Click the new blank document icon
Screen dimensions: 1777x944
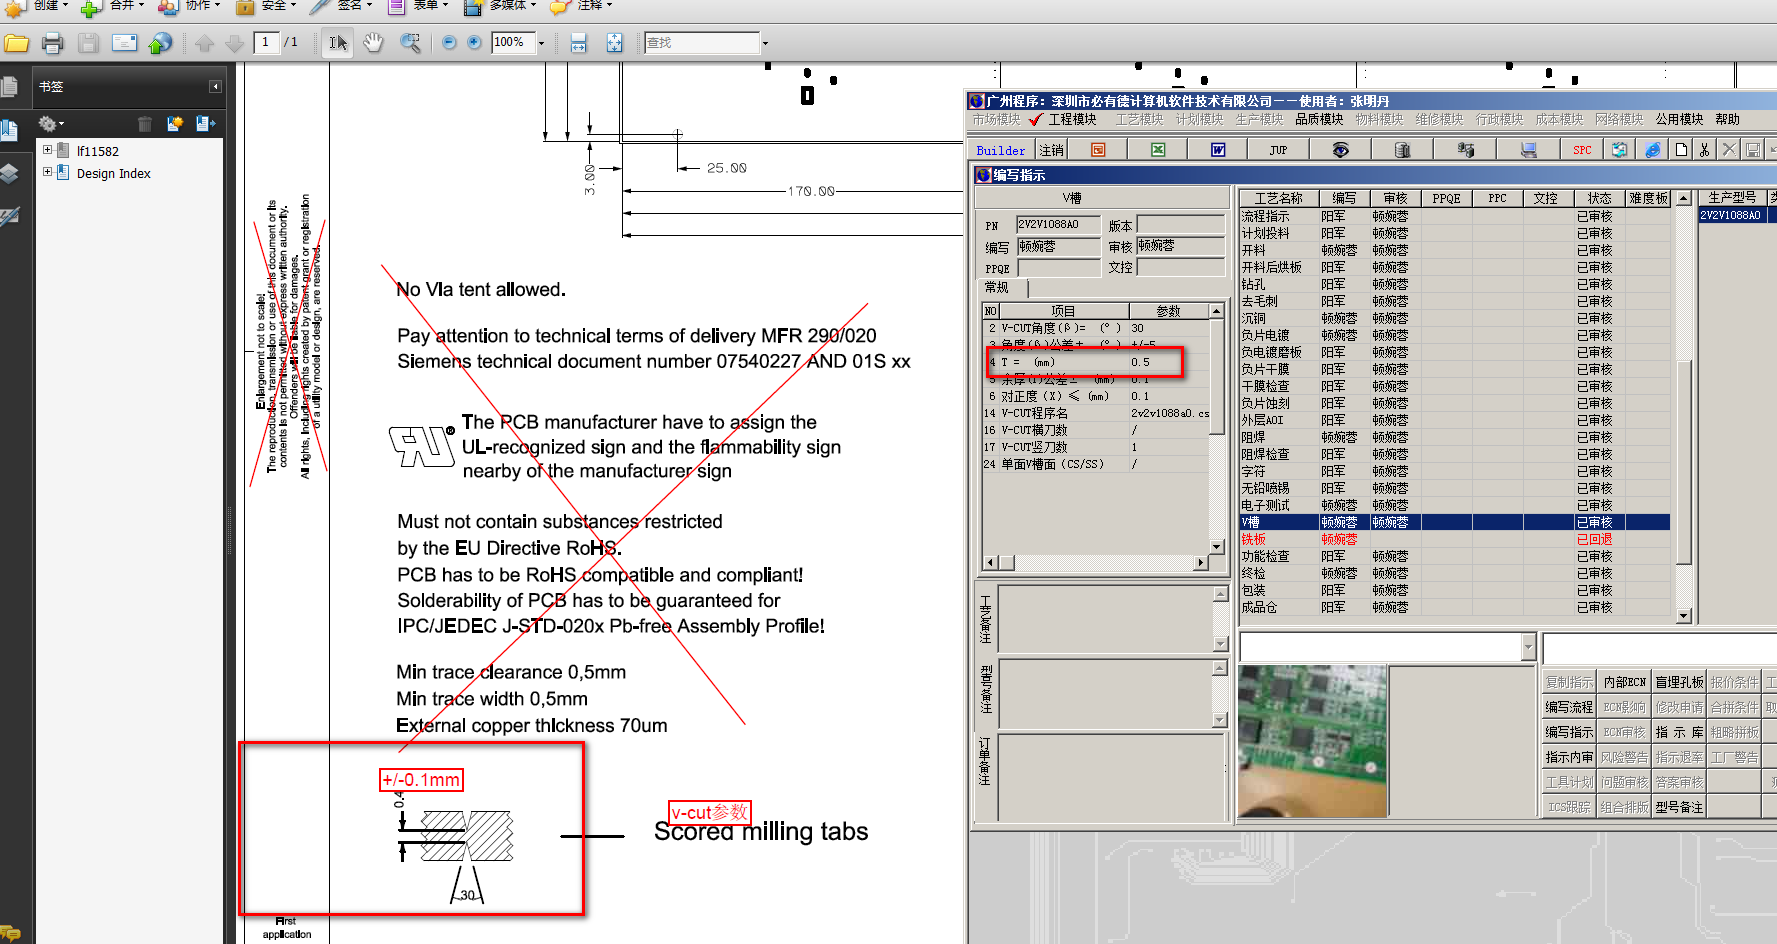(x=1682, y=150)
